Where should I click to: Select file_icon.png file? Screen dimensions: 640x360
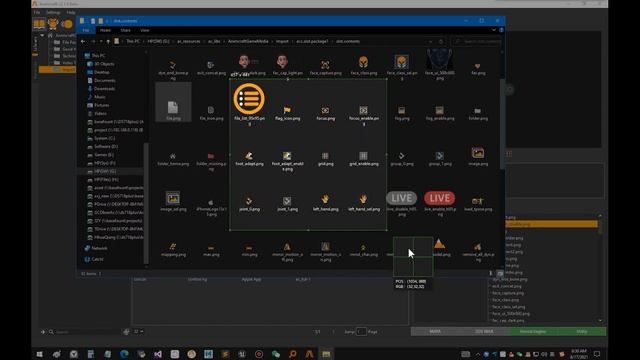point(211,113)
